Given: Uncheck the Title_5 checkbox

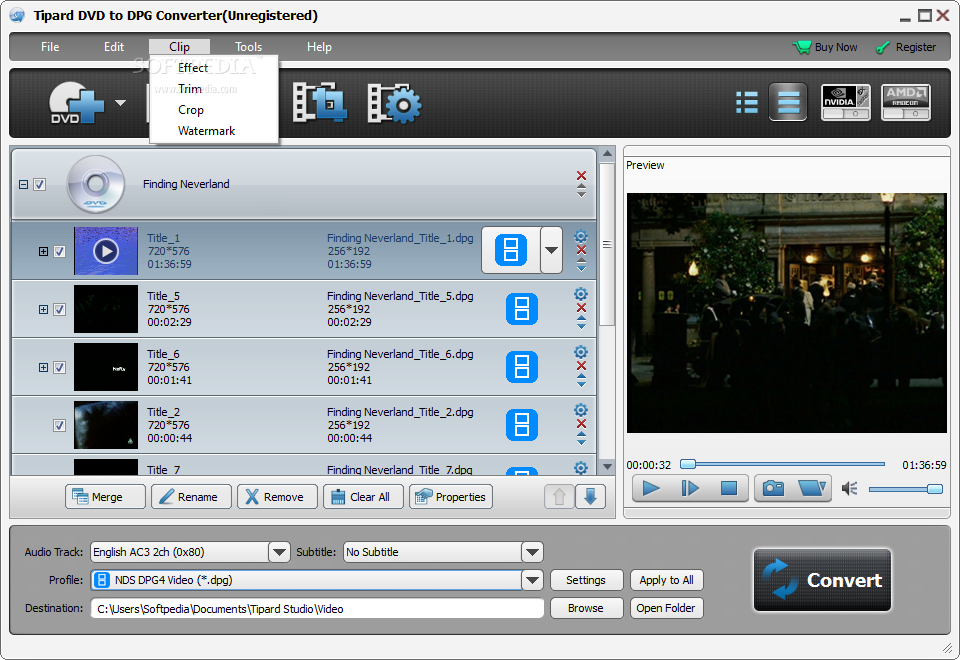Looking at the screenshot, I should 59,310.
